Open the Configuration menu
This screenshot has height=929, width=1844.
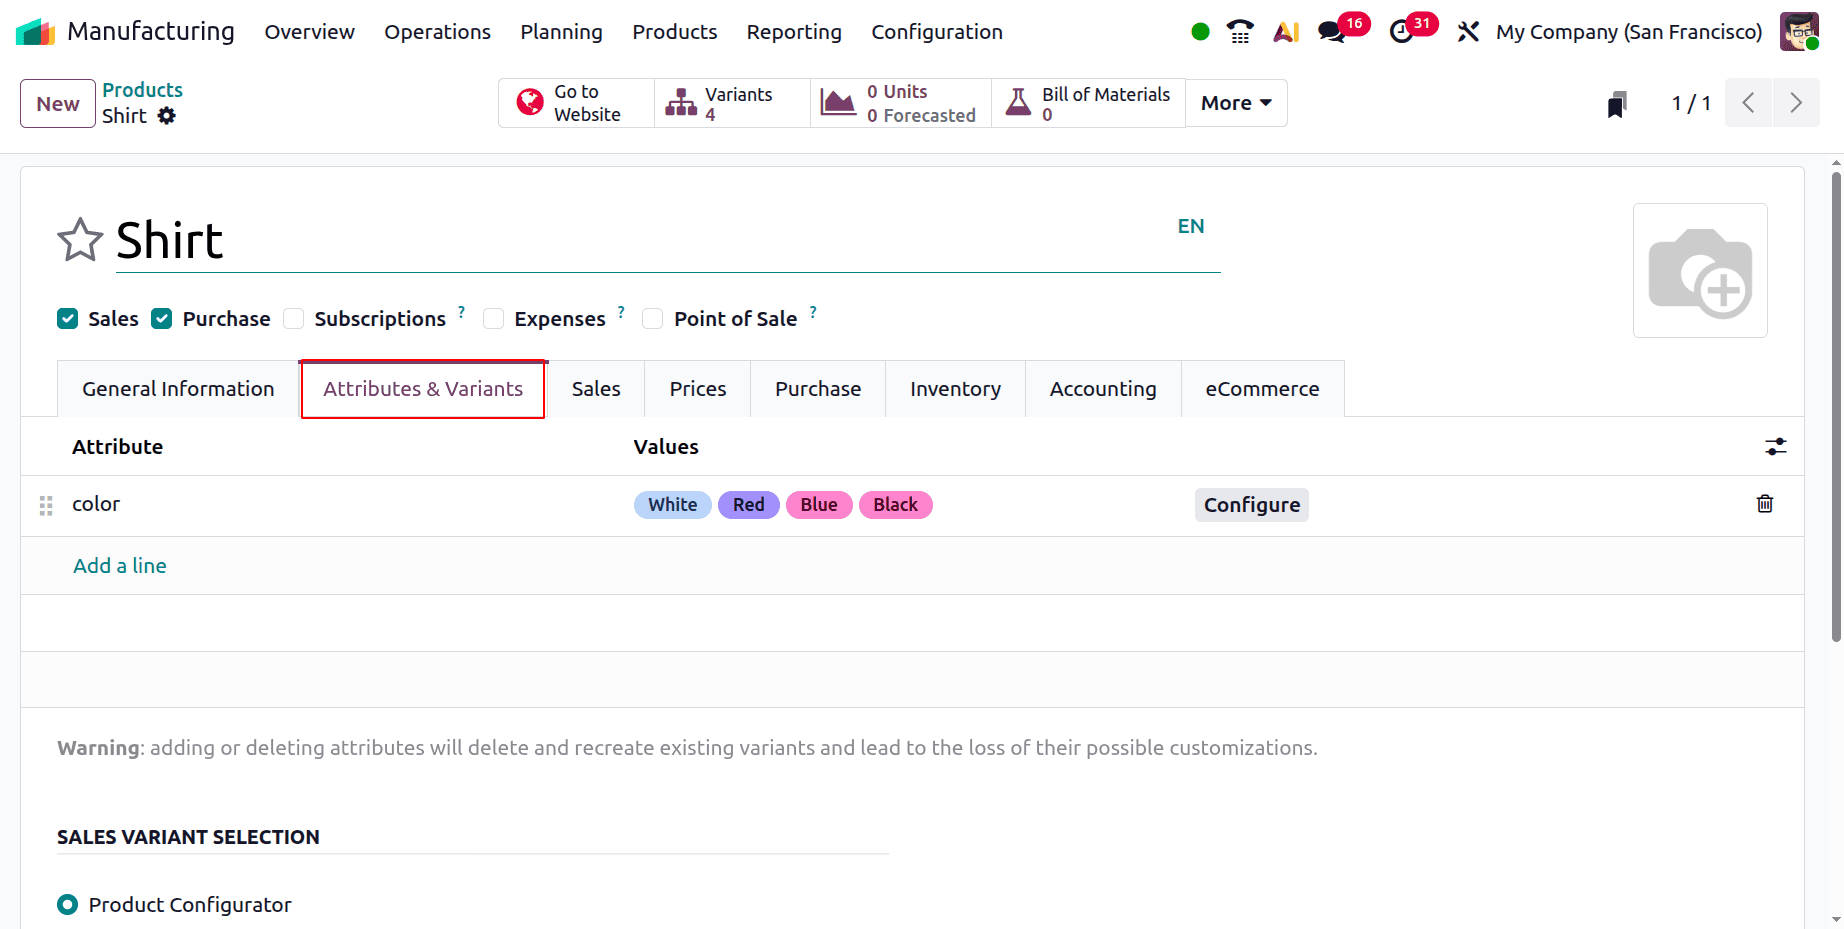(x=937, y=32)
